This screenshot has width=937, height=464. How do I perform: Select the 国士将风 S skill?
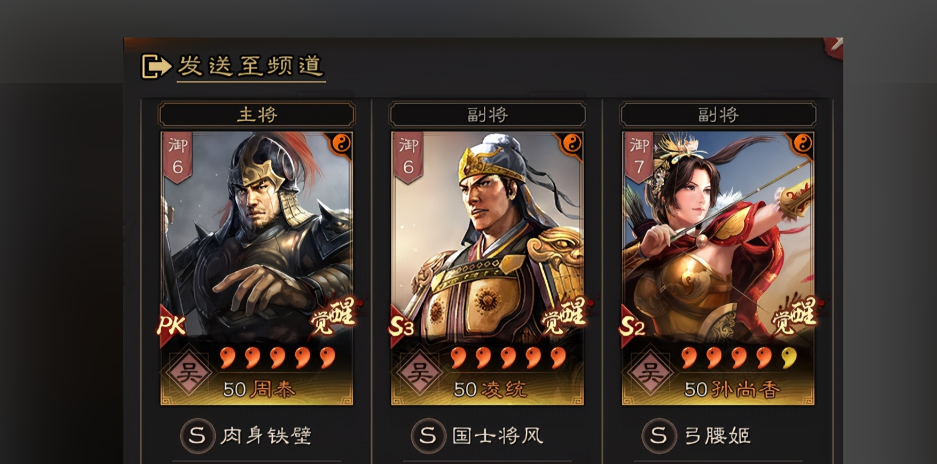pyautogui.click(x=477, y=435)
